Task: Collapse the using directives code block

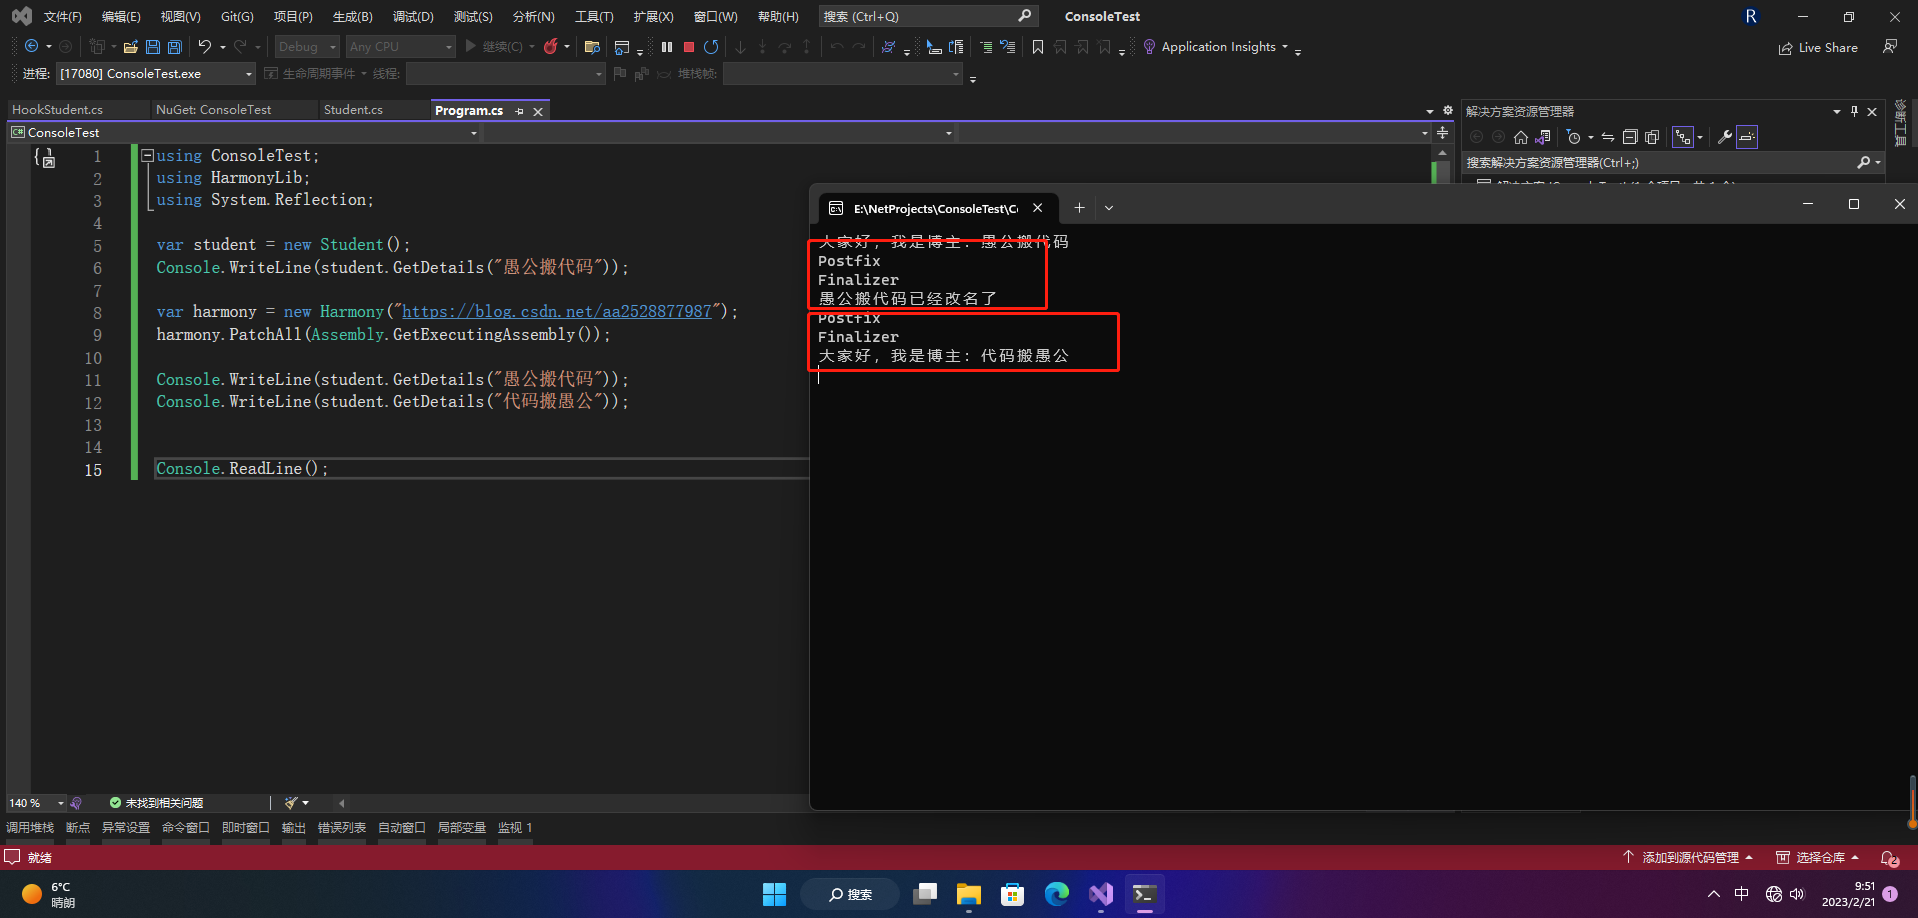Action: (x=147, y=156)
